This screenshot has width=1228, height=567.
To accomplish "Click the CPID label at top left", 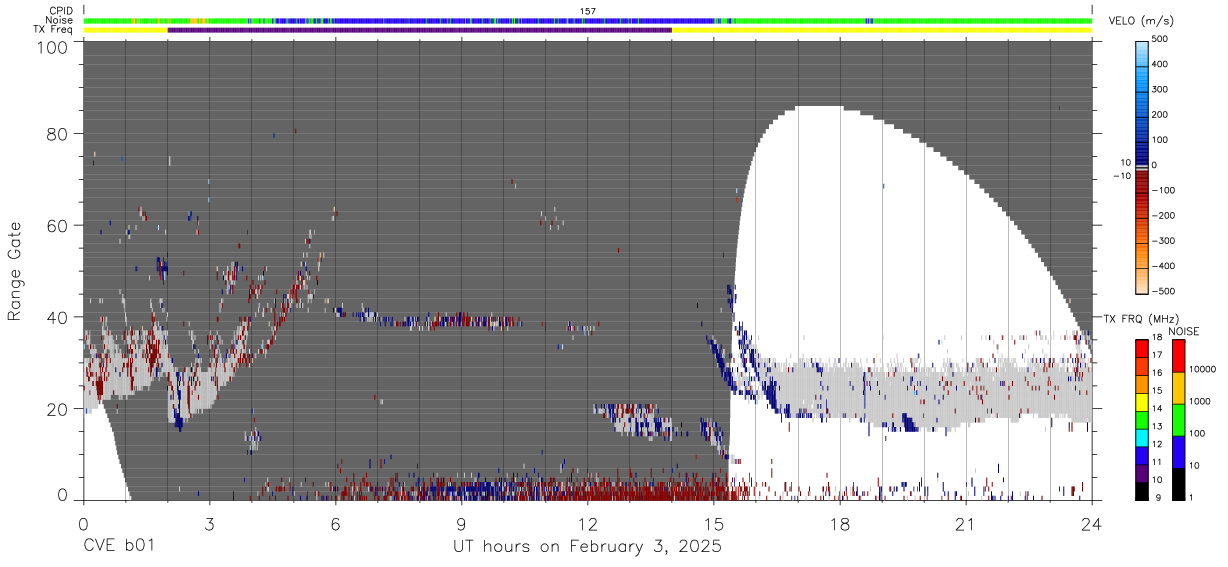I will point(61,11).
